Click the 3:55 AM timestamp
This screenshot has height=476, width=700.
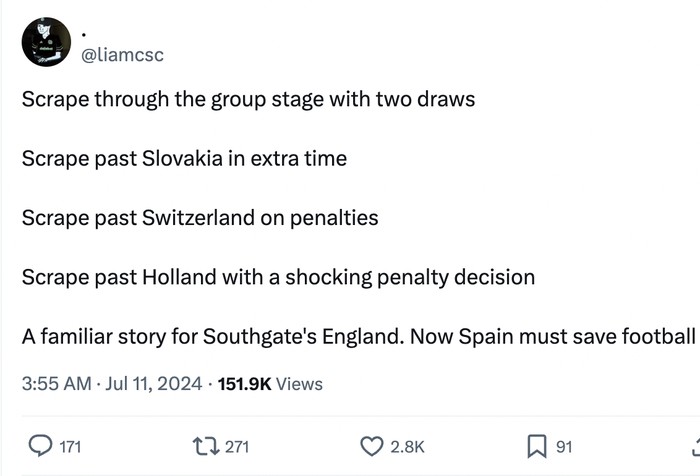click(58, 384)
